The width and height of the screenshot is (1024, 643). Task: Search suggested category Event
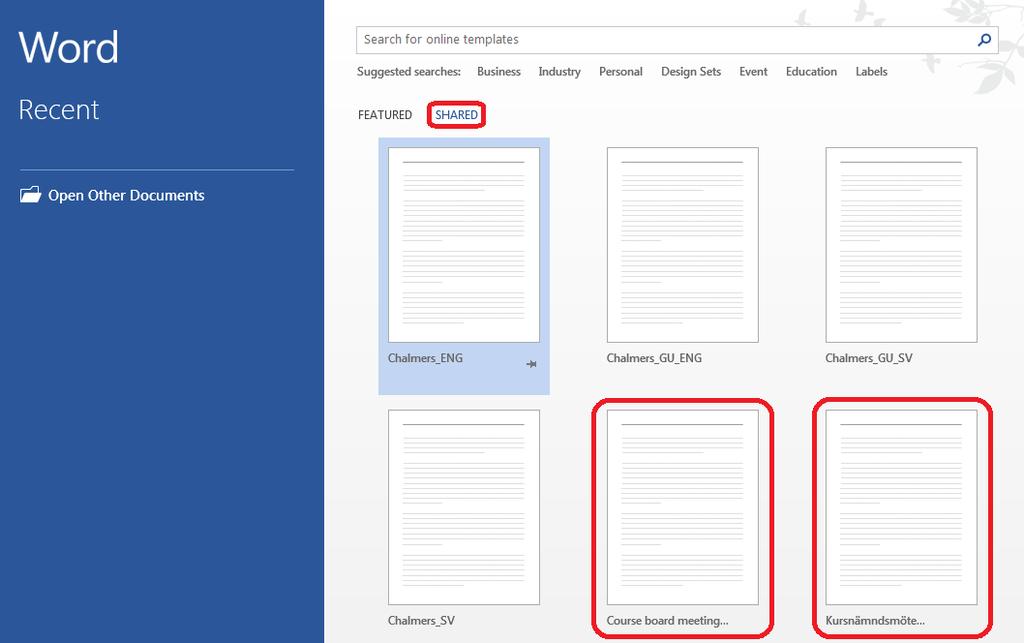(x=753, y=72)
